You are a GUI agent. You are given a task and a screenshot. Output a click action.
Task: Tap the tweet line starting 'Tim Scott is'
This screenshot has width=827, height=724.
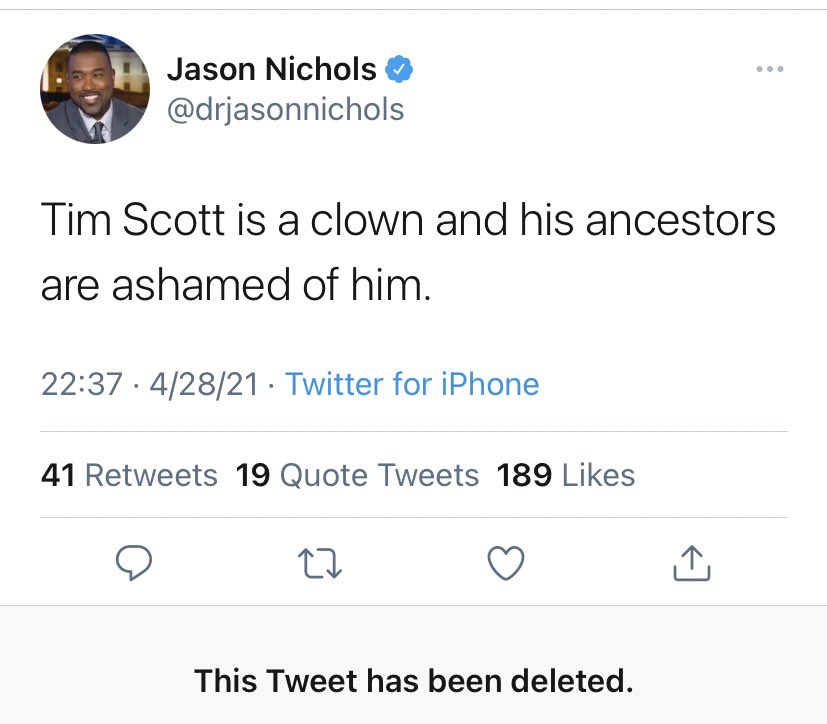pyautogui.click(x=408, y=220)
